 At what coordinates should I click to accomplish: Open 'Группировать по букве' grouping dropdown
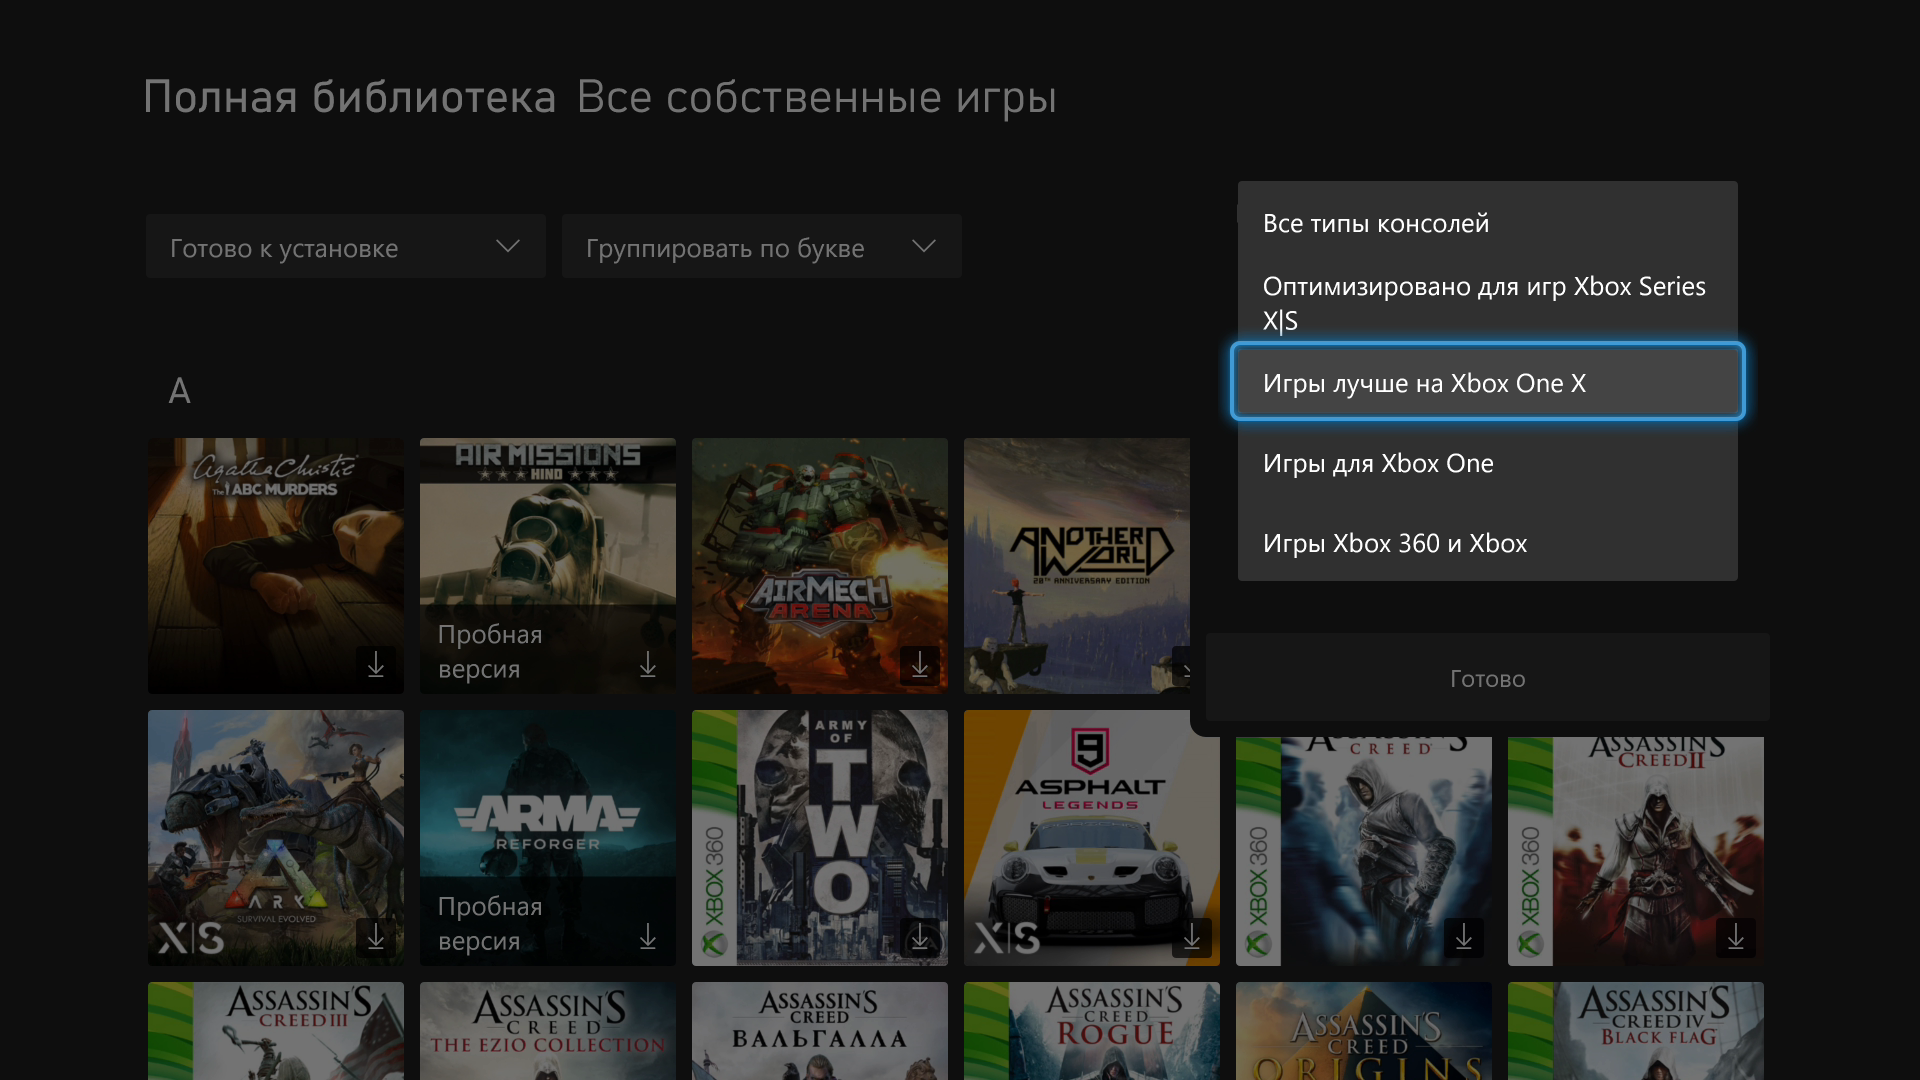(760, 247)
